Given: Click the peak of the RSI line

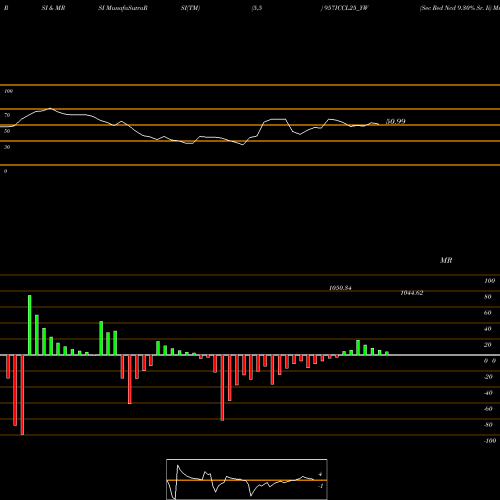Looking at the screenshot, I should pos(50,108).
